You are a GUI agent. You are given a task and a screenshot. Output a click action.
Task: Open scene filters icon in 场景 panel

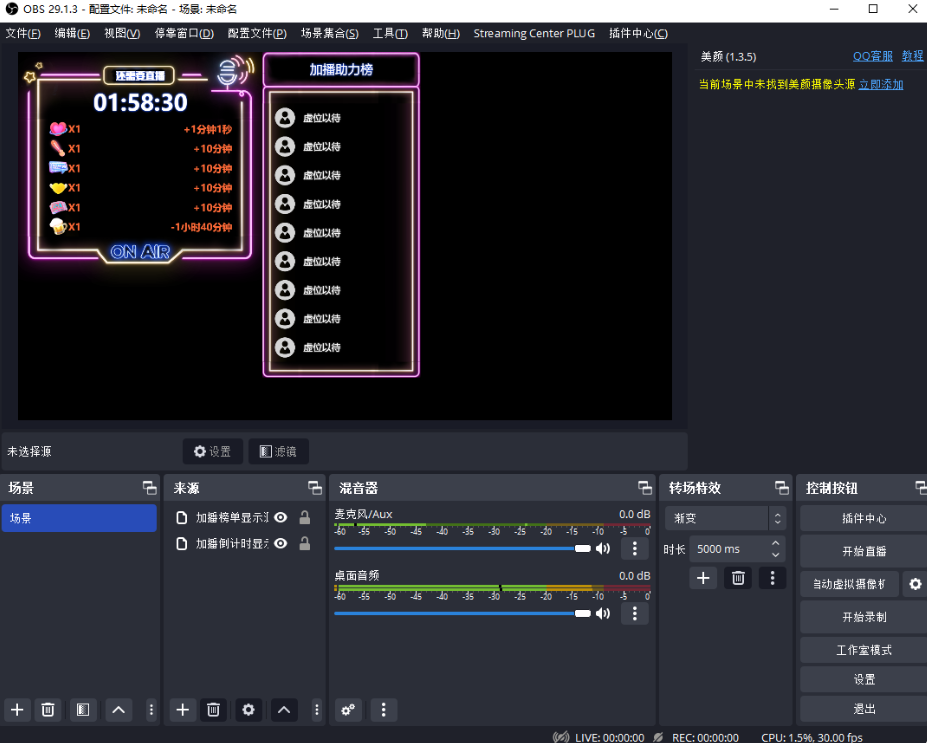(83, 709)
